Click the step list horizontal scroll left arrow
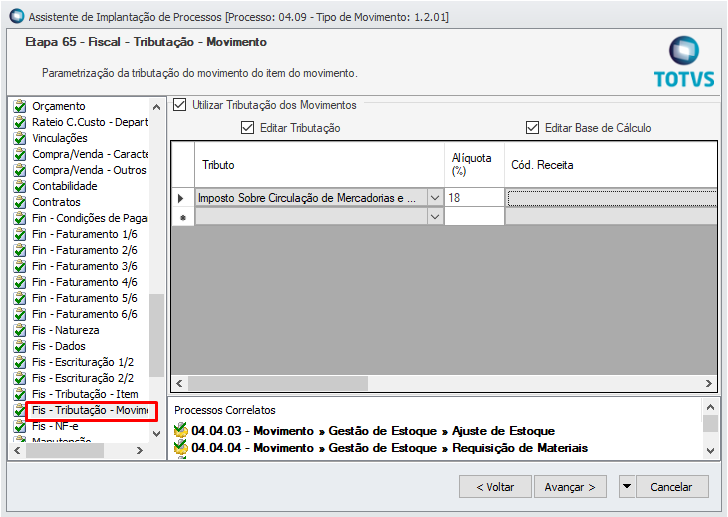Screen dimensions: 728x517 click(18, 450)
